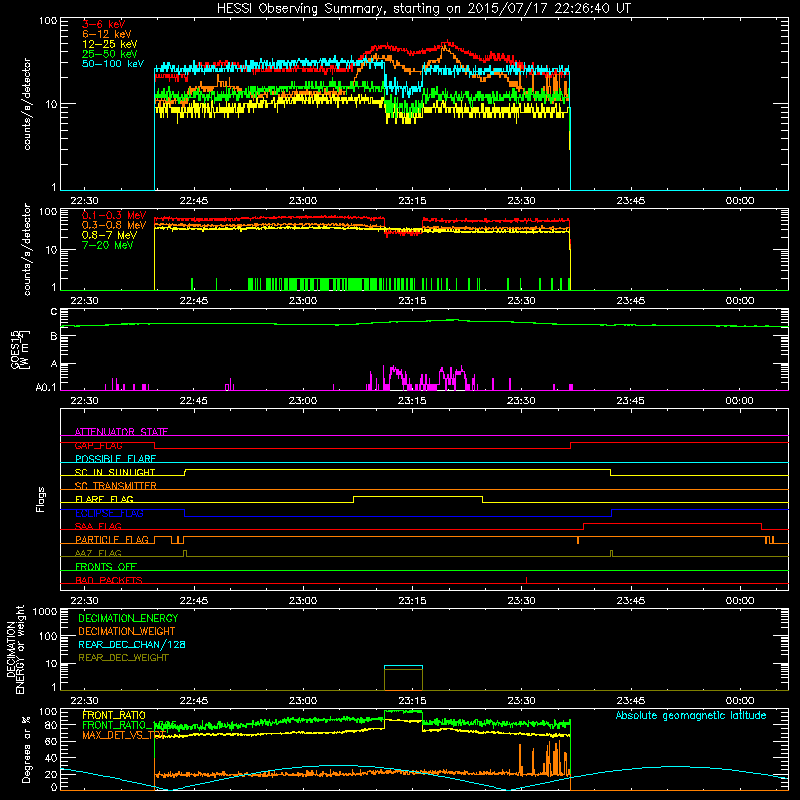
Task: Select the SC_IN_SUNLIGHT flag label
Action: click(115, 472)
